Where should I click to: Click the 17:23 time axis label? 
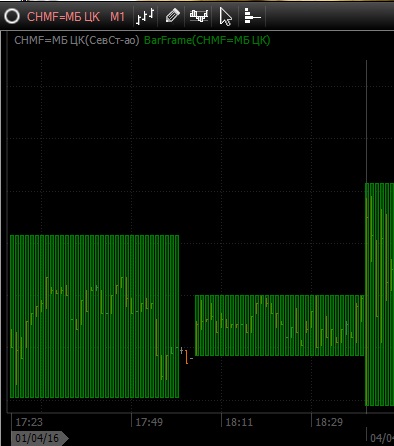click(29, 422)
